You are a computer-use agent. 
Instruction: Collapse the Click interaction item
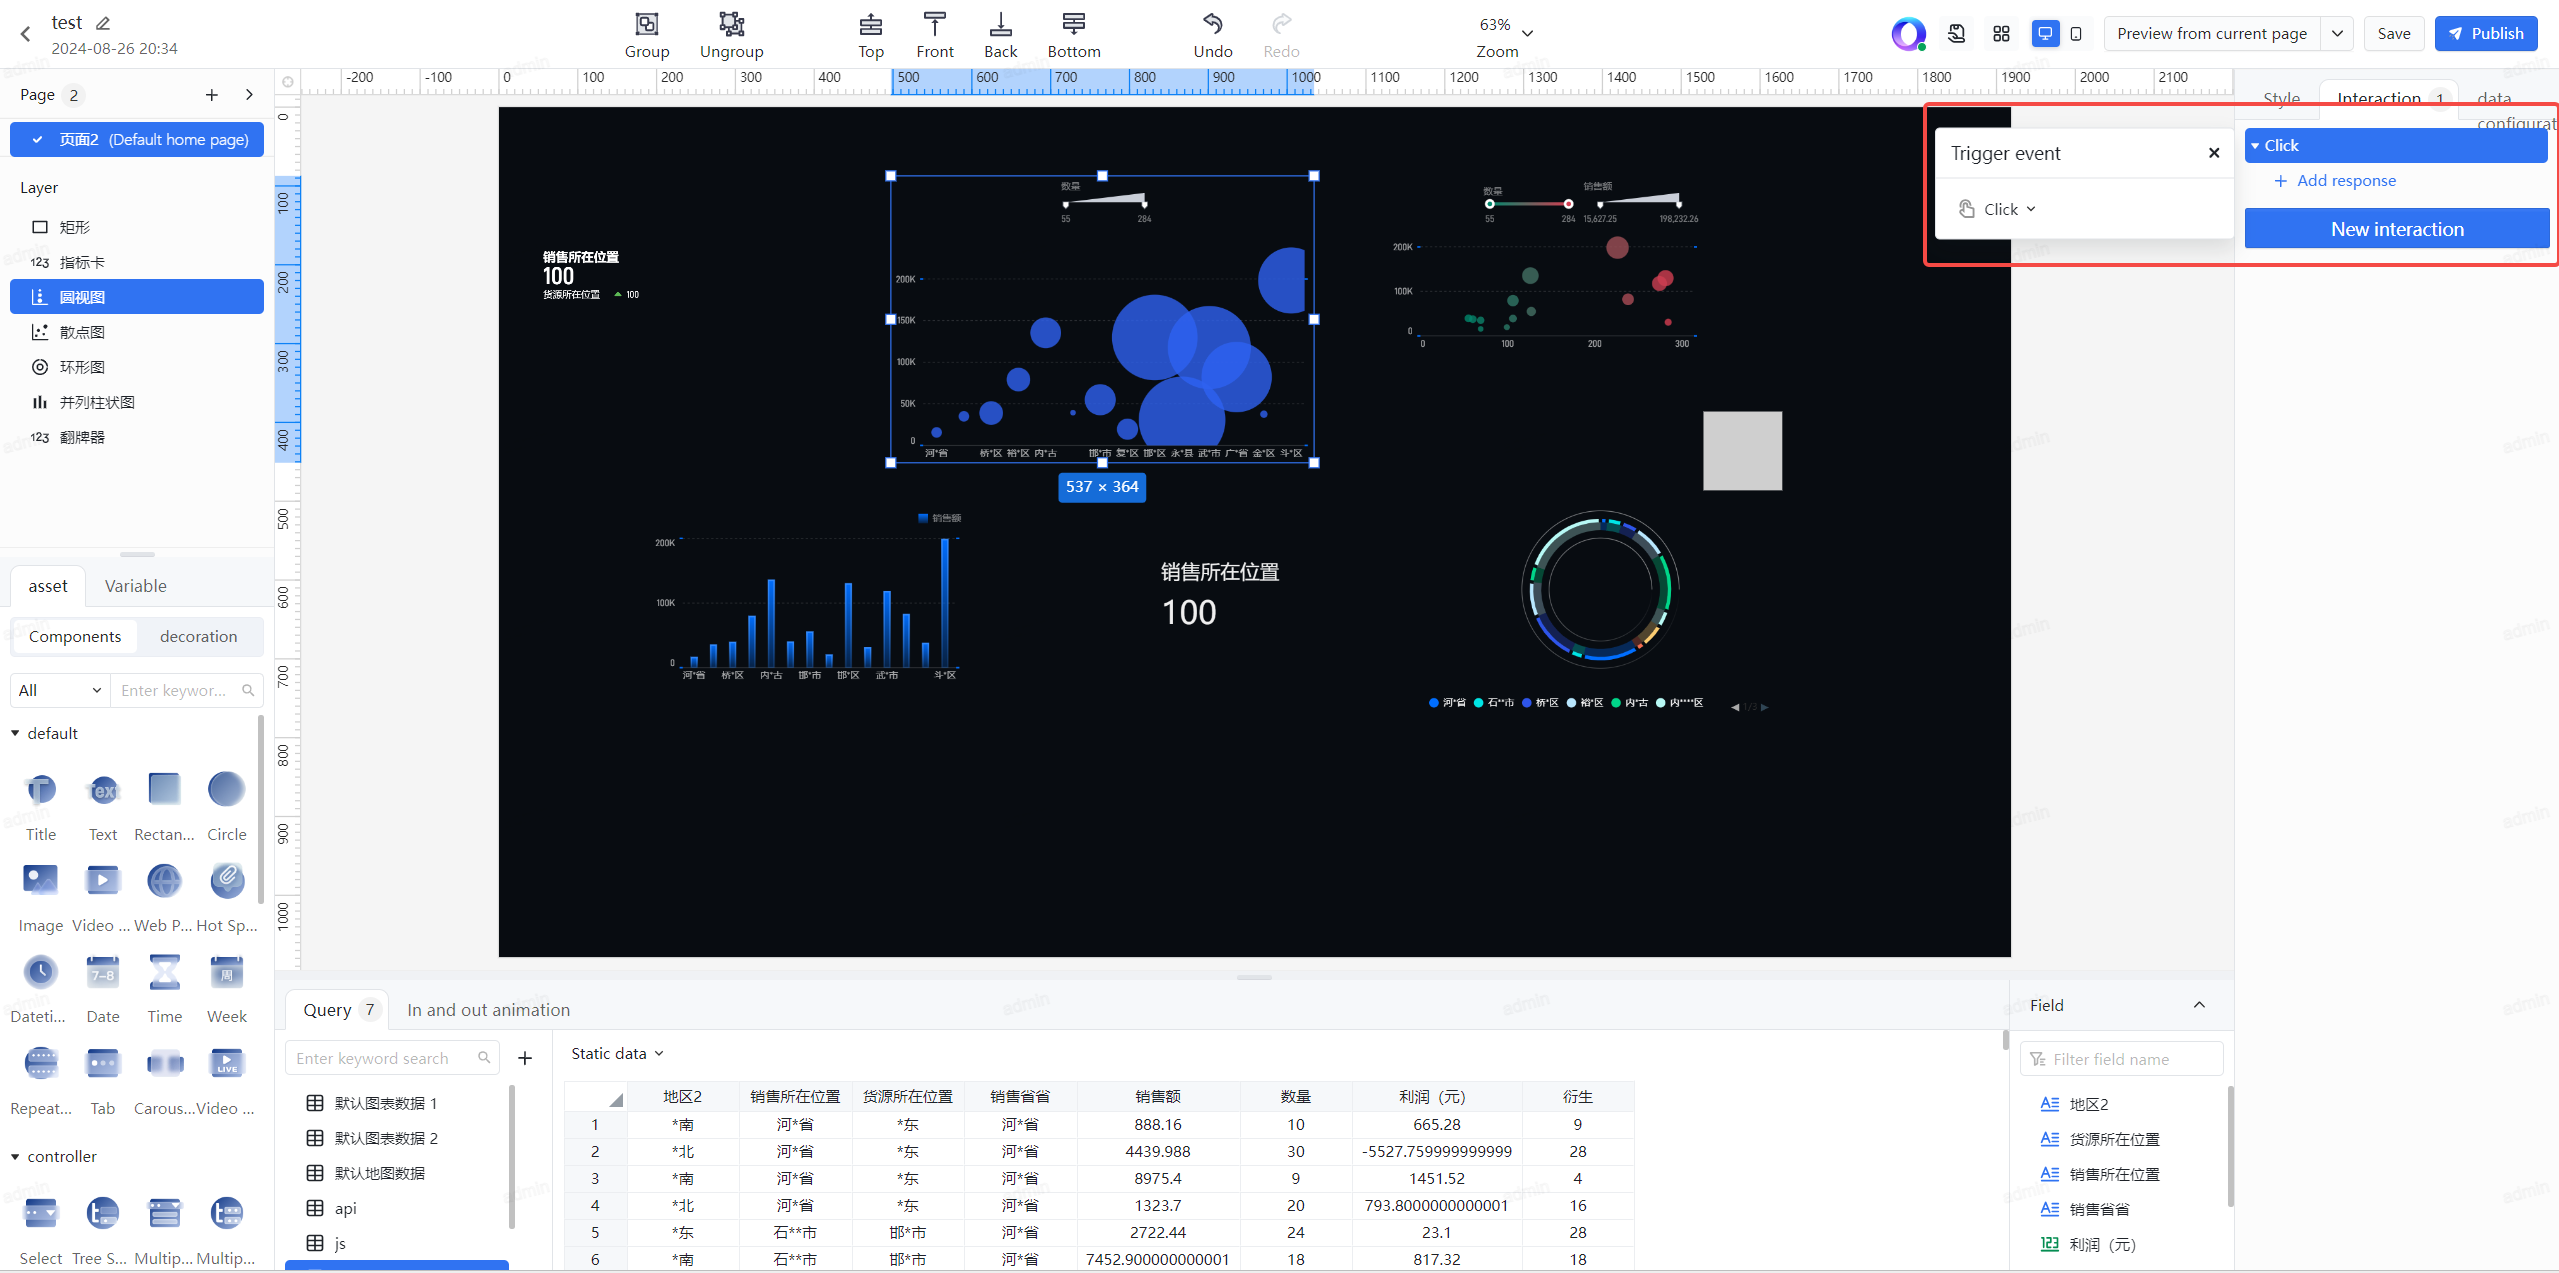(x=2255, y=145)
